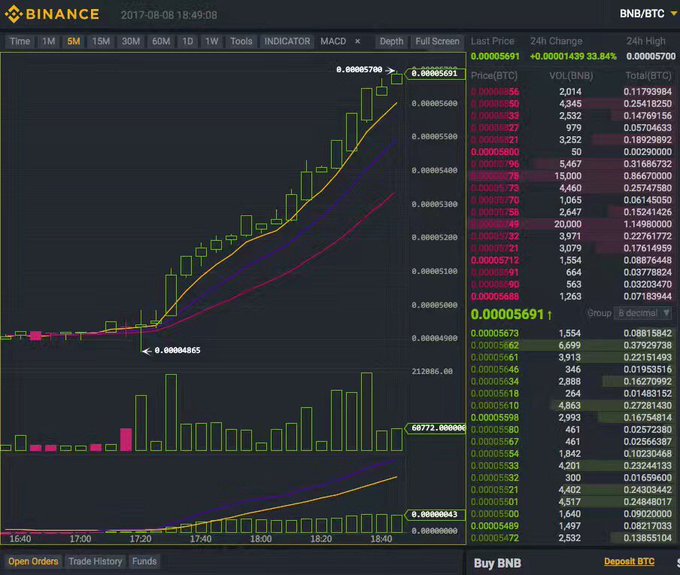Viewport: 680px width, 575px height.
Task: Click the BNB/BTC pair name
Action: point(642,13)
